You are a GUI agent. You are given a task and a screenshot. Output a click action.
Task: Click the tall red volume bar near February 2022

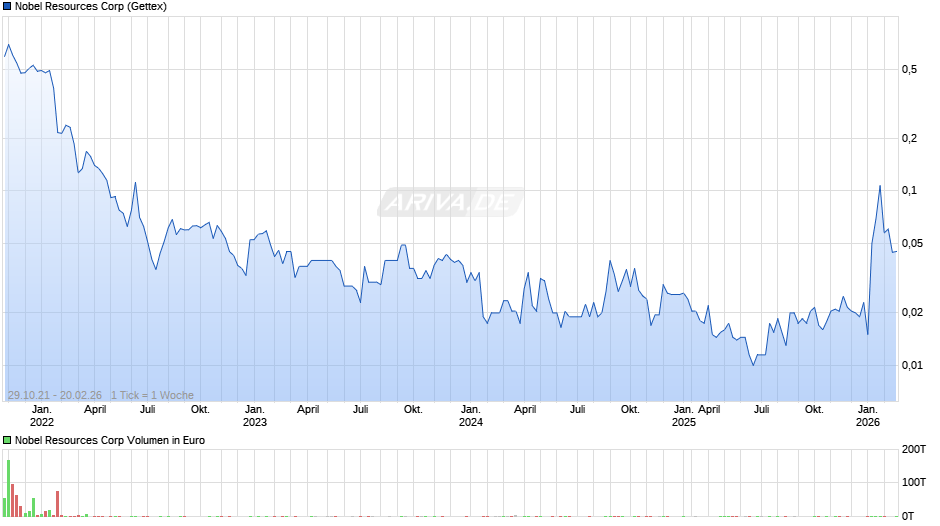coord(58,504)
